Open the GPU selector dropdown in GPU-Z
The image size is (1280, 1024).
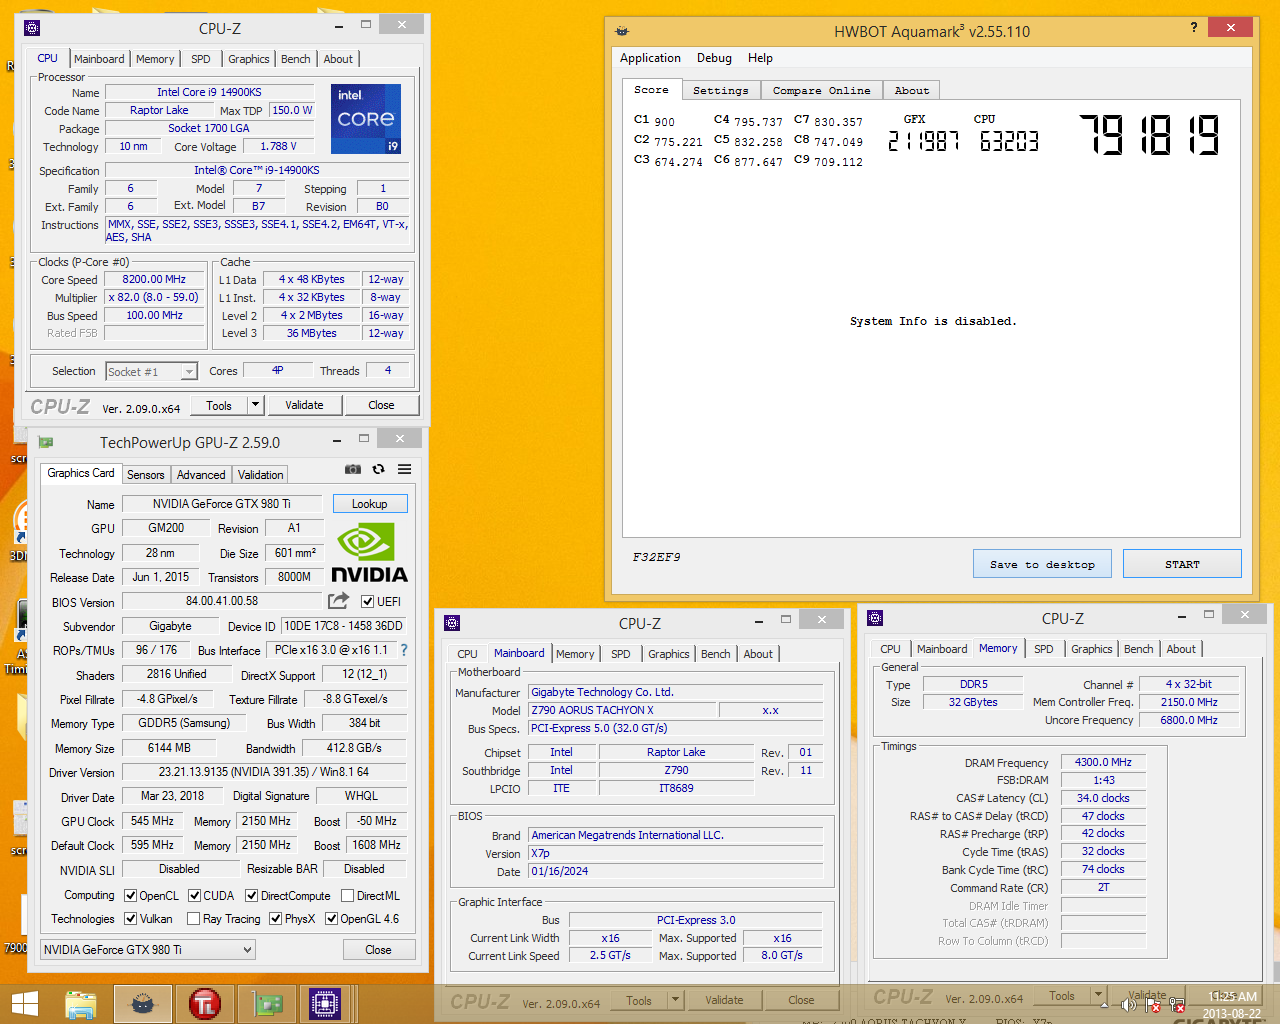point(148,950)
